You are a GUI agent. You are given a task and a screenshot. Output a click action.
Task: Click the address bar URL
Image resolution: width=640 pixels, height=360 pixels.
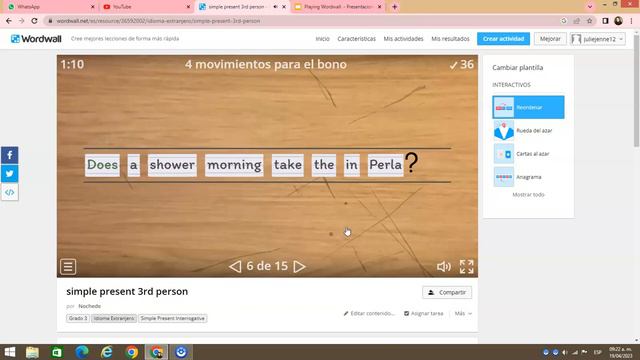click(x=158, y=21)
